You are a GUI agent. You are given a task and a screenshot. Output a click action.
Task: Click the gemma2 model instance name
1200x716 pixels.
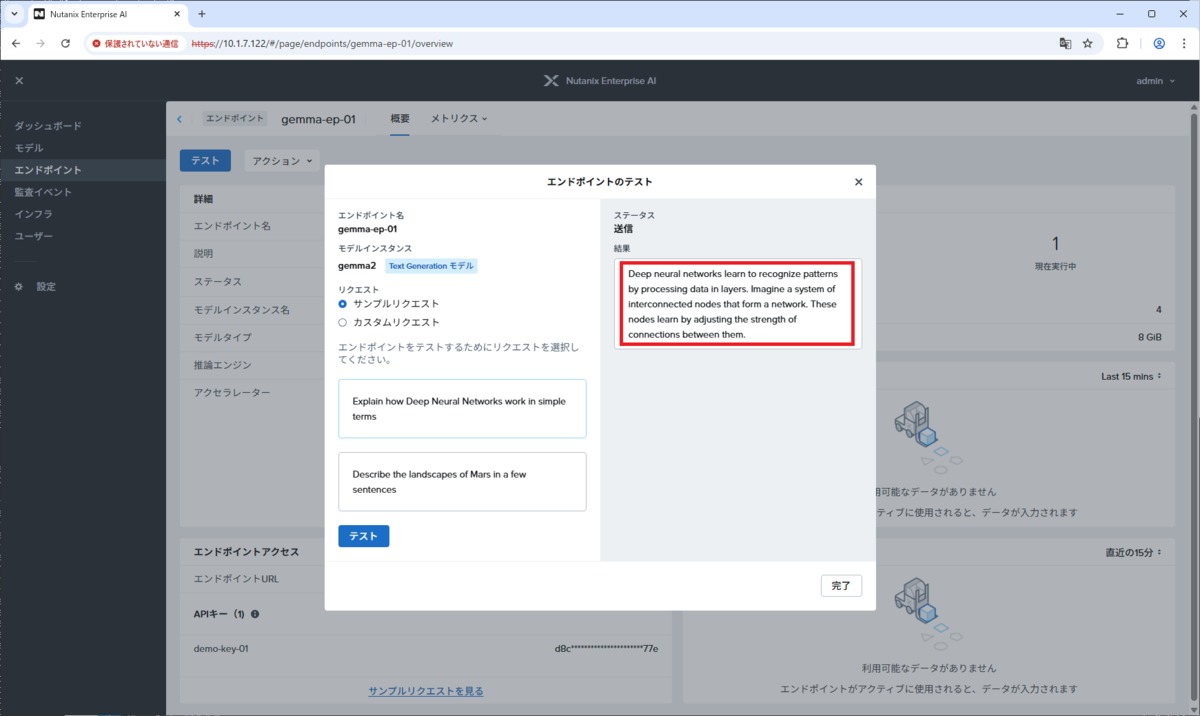tap(357, 265)
